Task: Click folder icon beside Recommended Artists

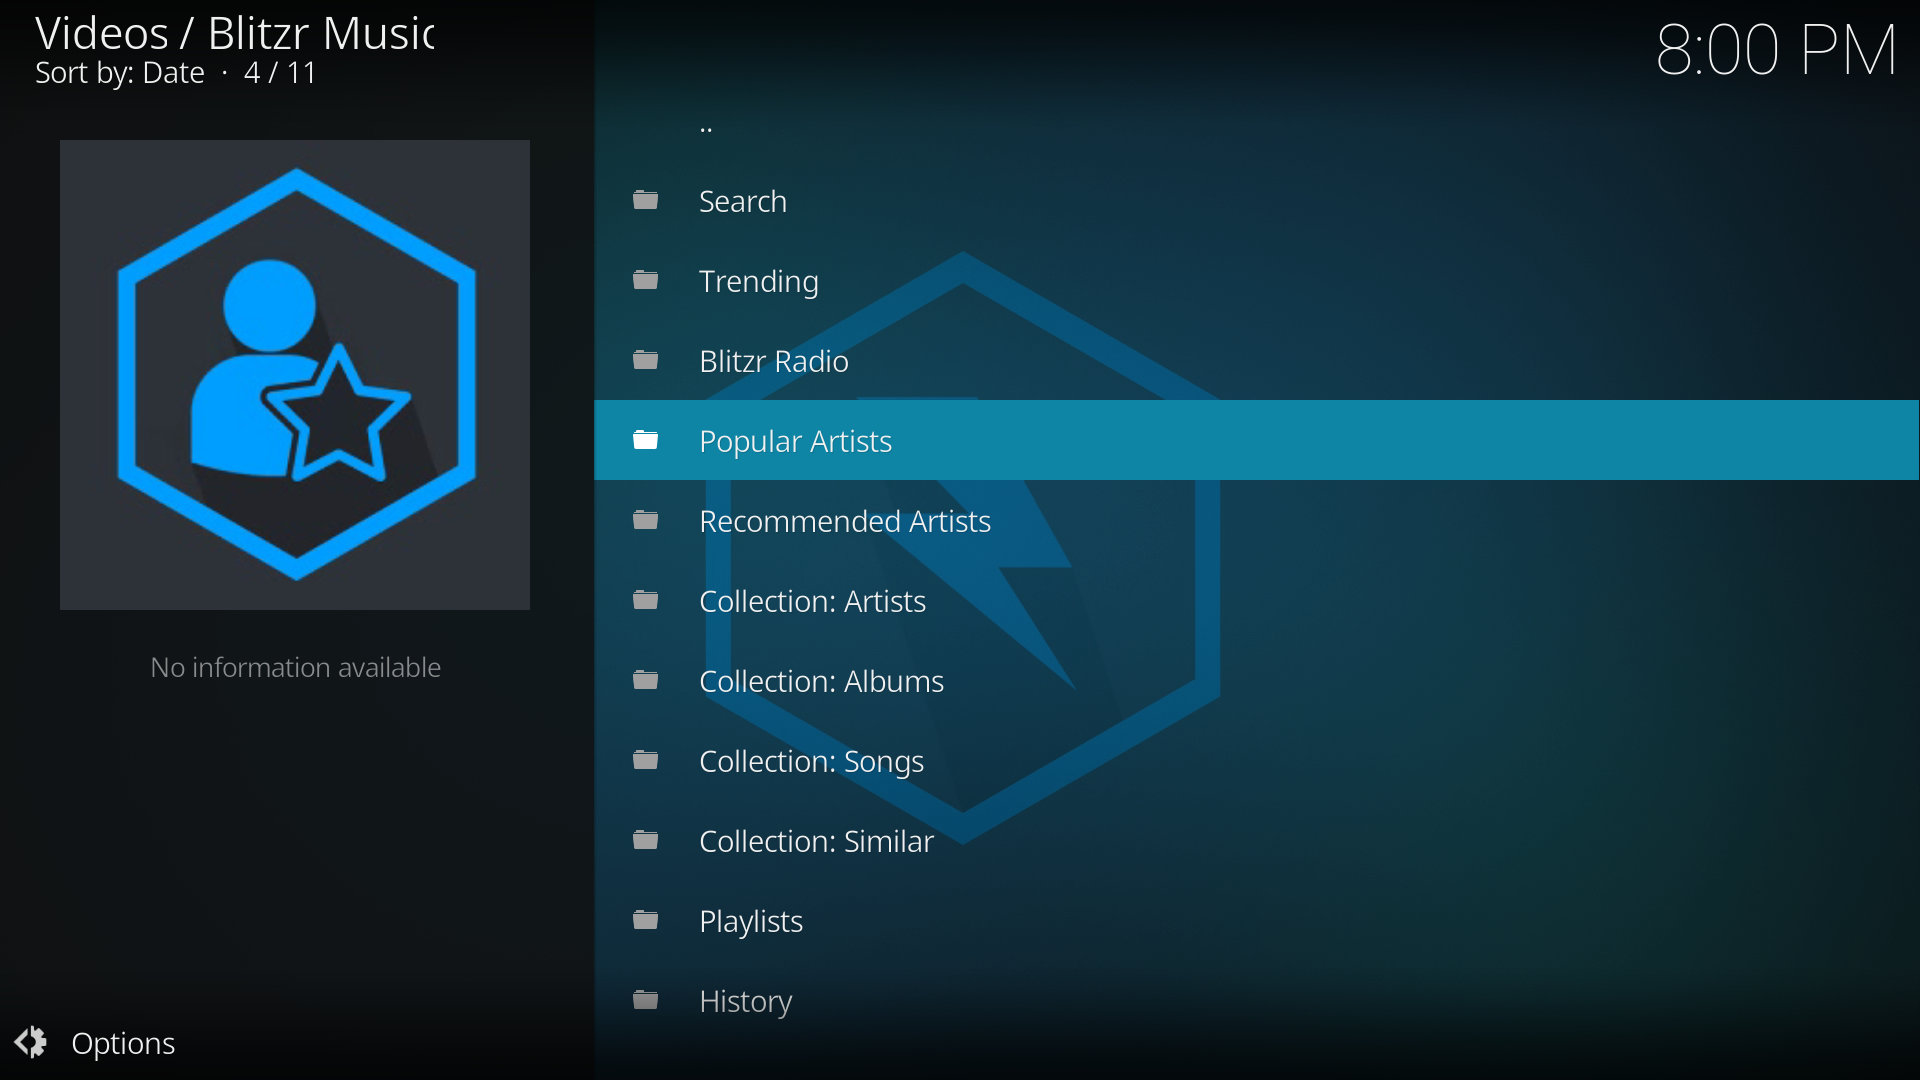Action: (646, 521)
